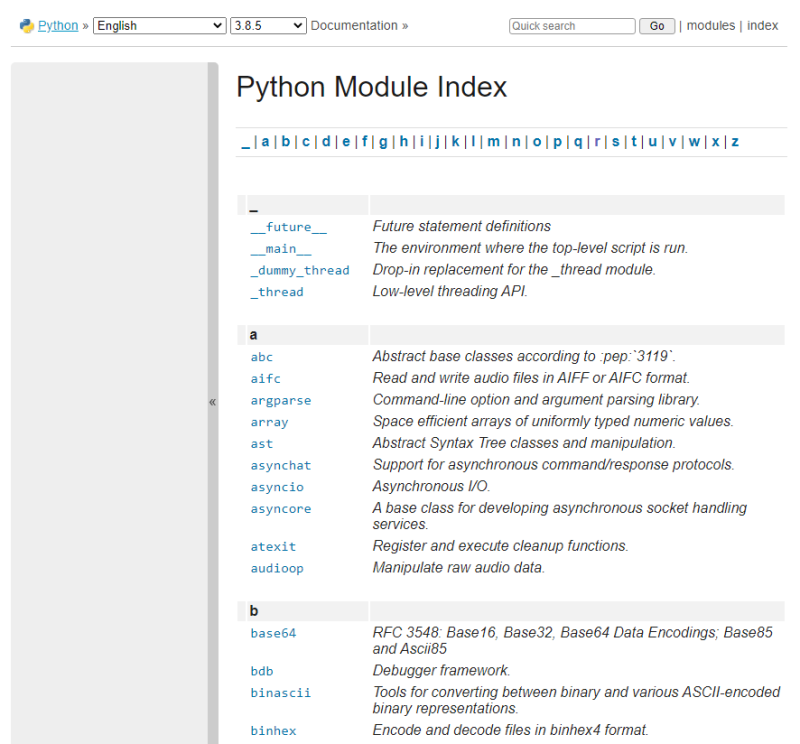Open the English language dropdown
Screen dimensions: 800x744
(159, 26)
